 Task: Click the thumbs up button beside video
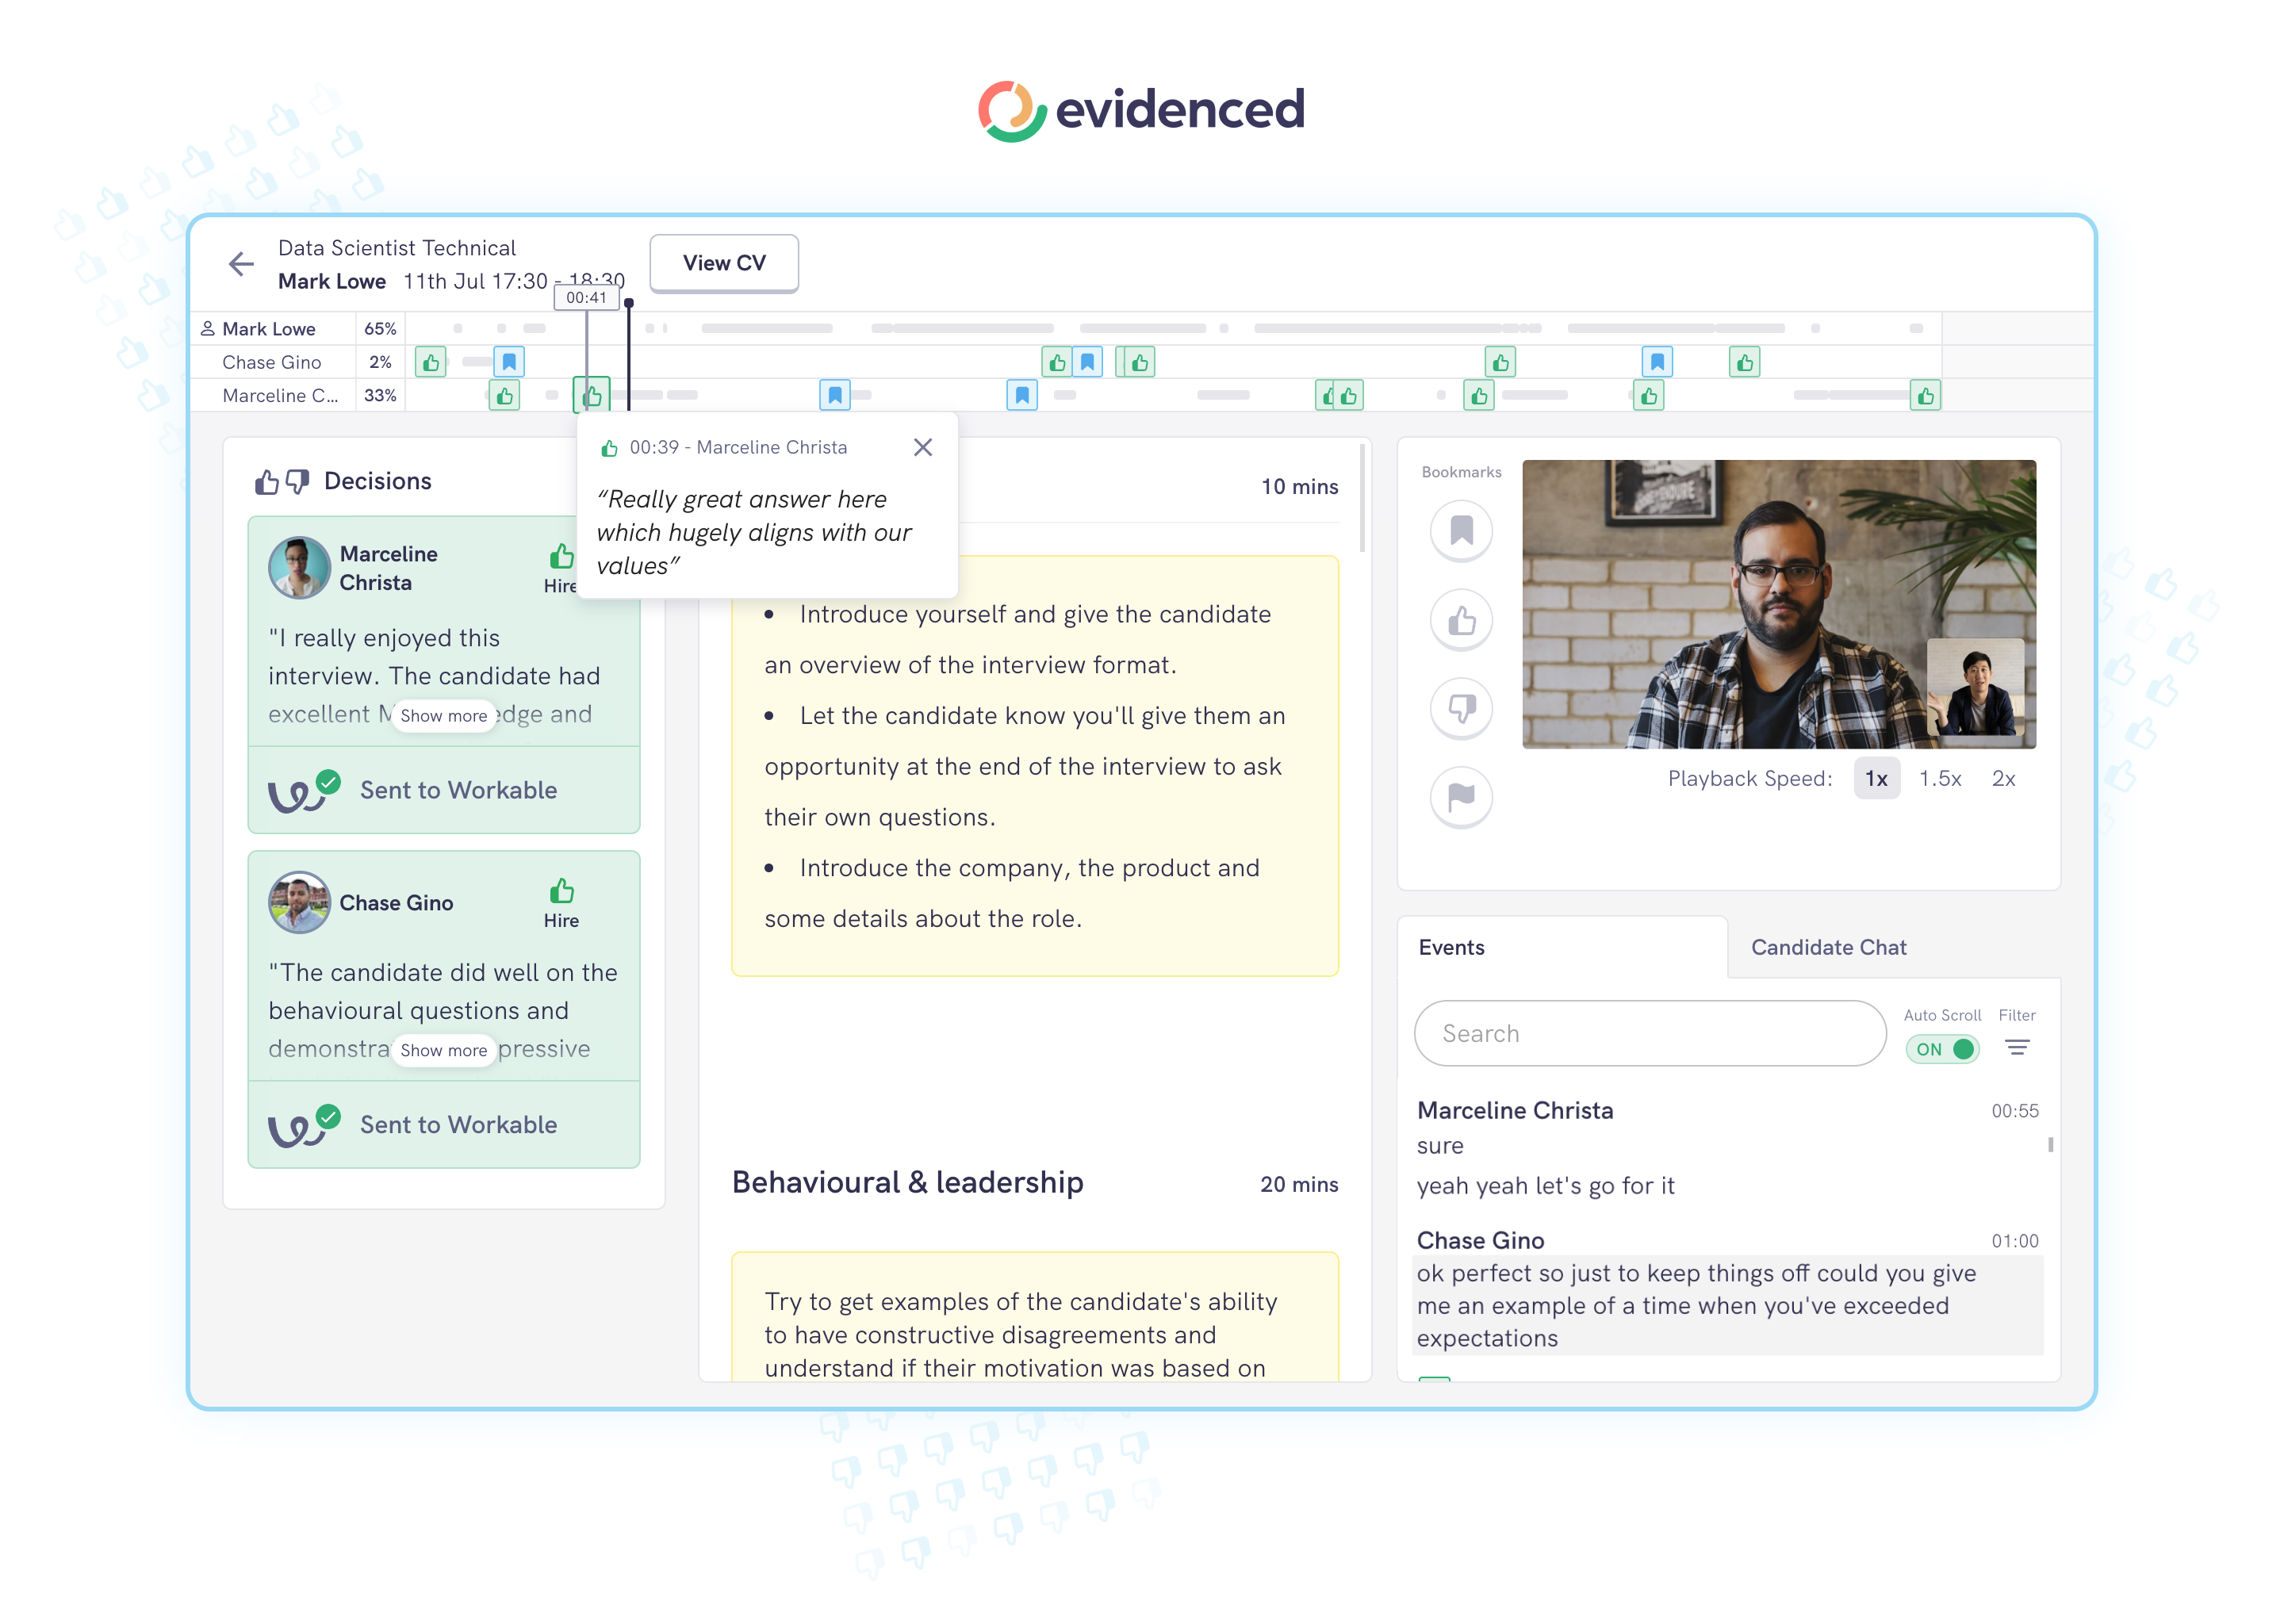pyautogui.click(x=1461, y=620)
